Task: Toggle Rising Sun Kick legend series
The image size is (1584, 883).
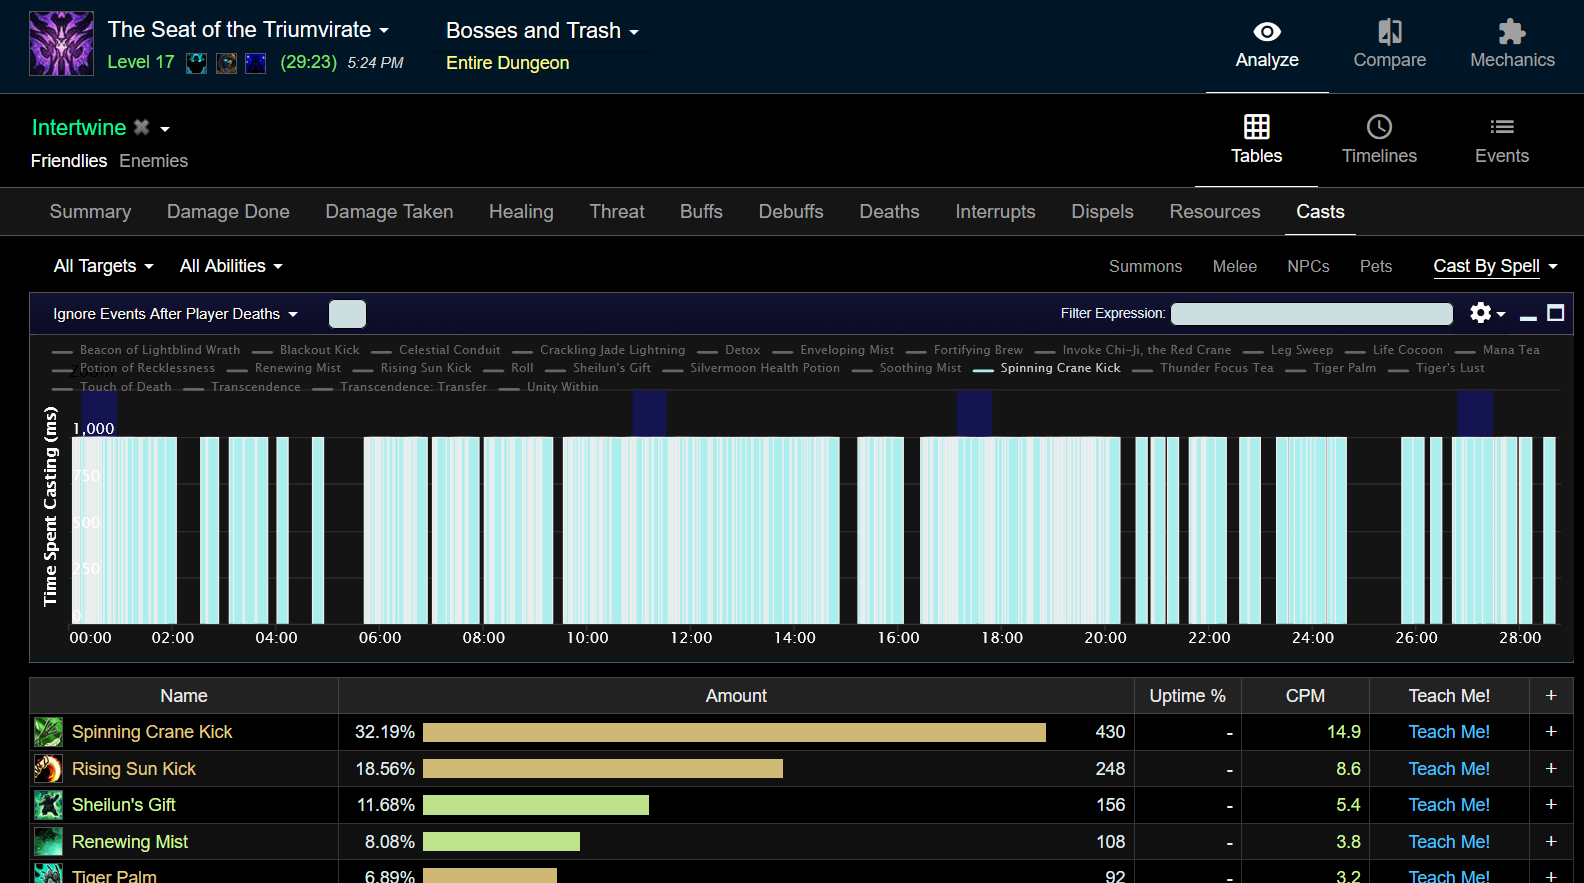Action: [x=425, y=368]
